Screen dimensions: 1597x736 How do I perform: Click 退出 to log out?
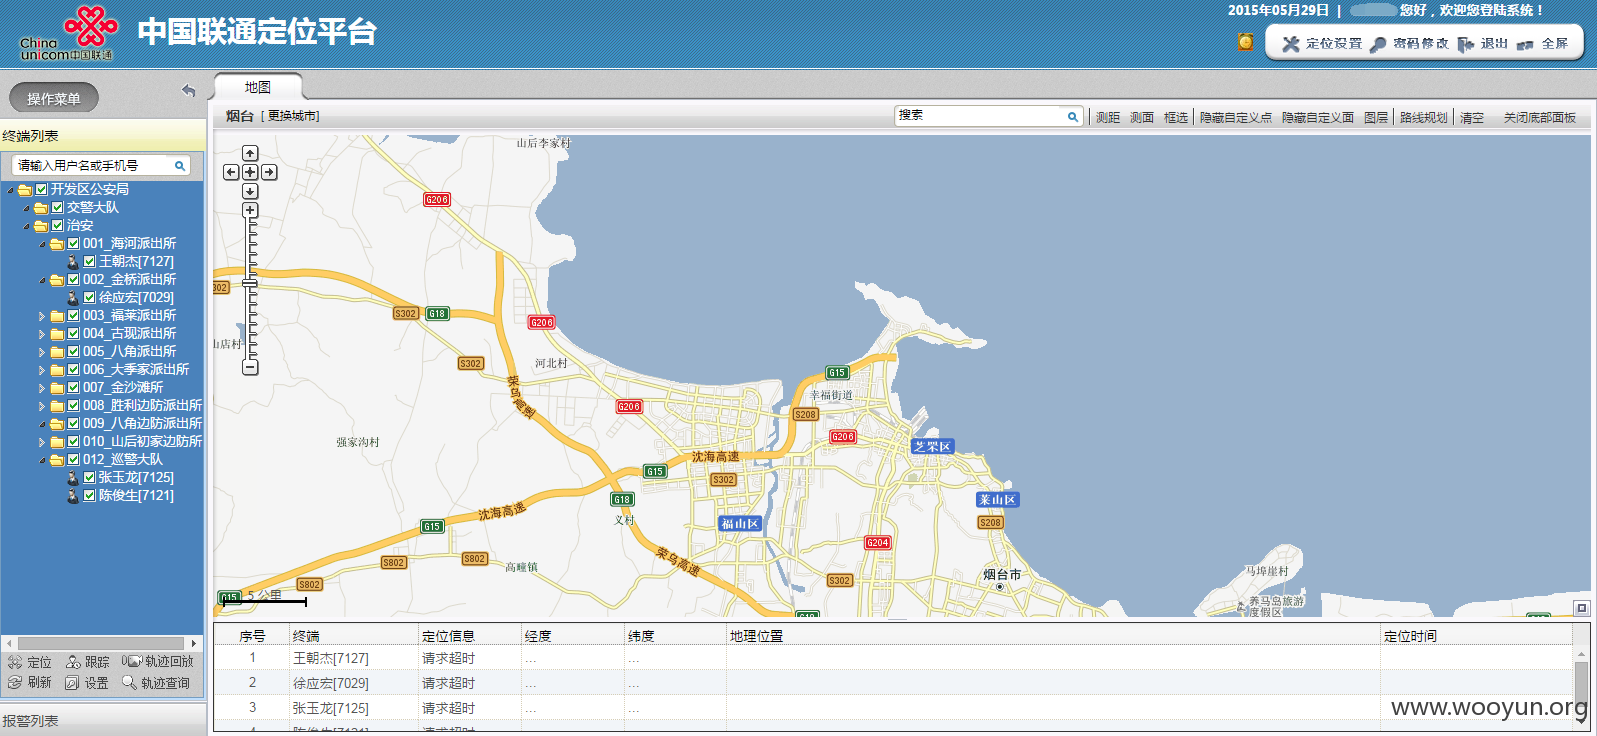point(1482,44)
